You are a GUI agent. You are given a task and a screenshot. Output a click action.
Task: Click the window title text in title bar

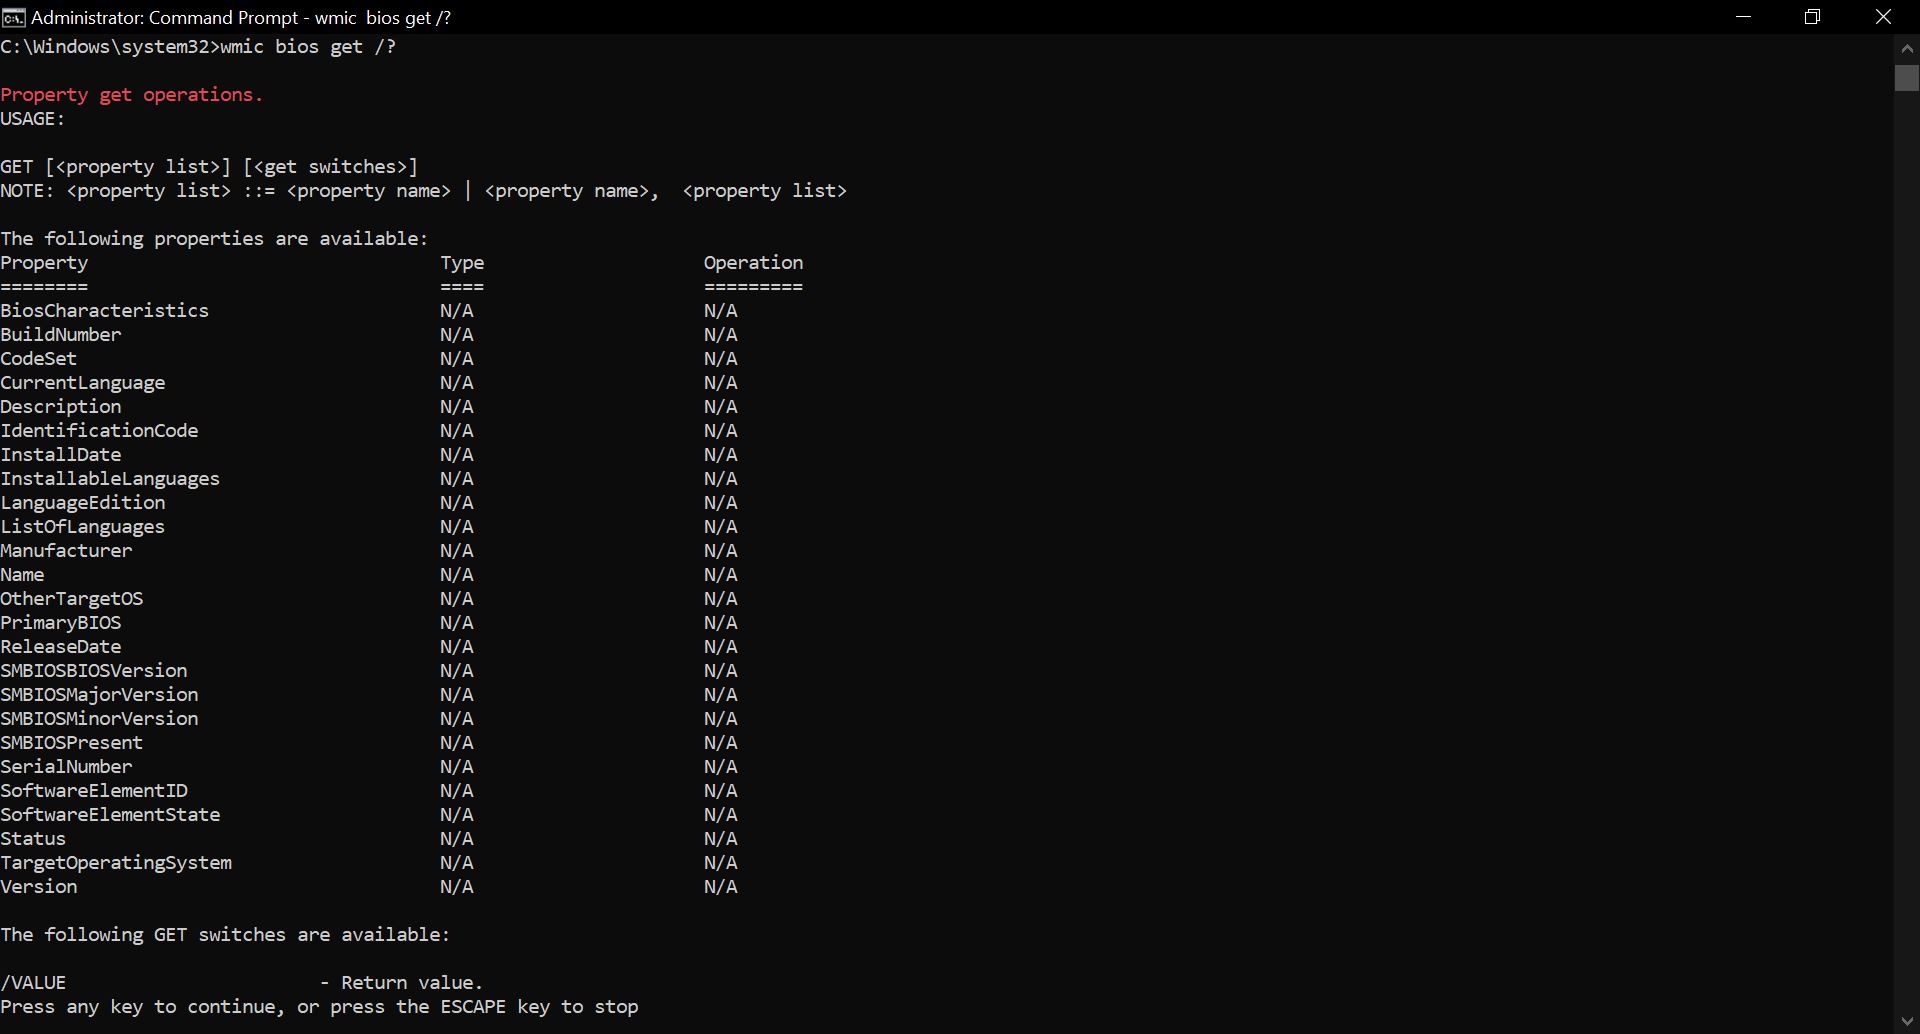241,17
